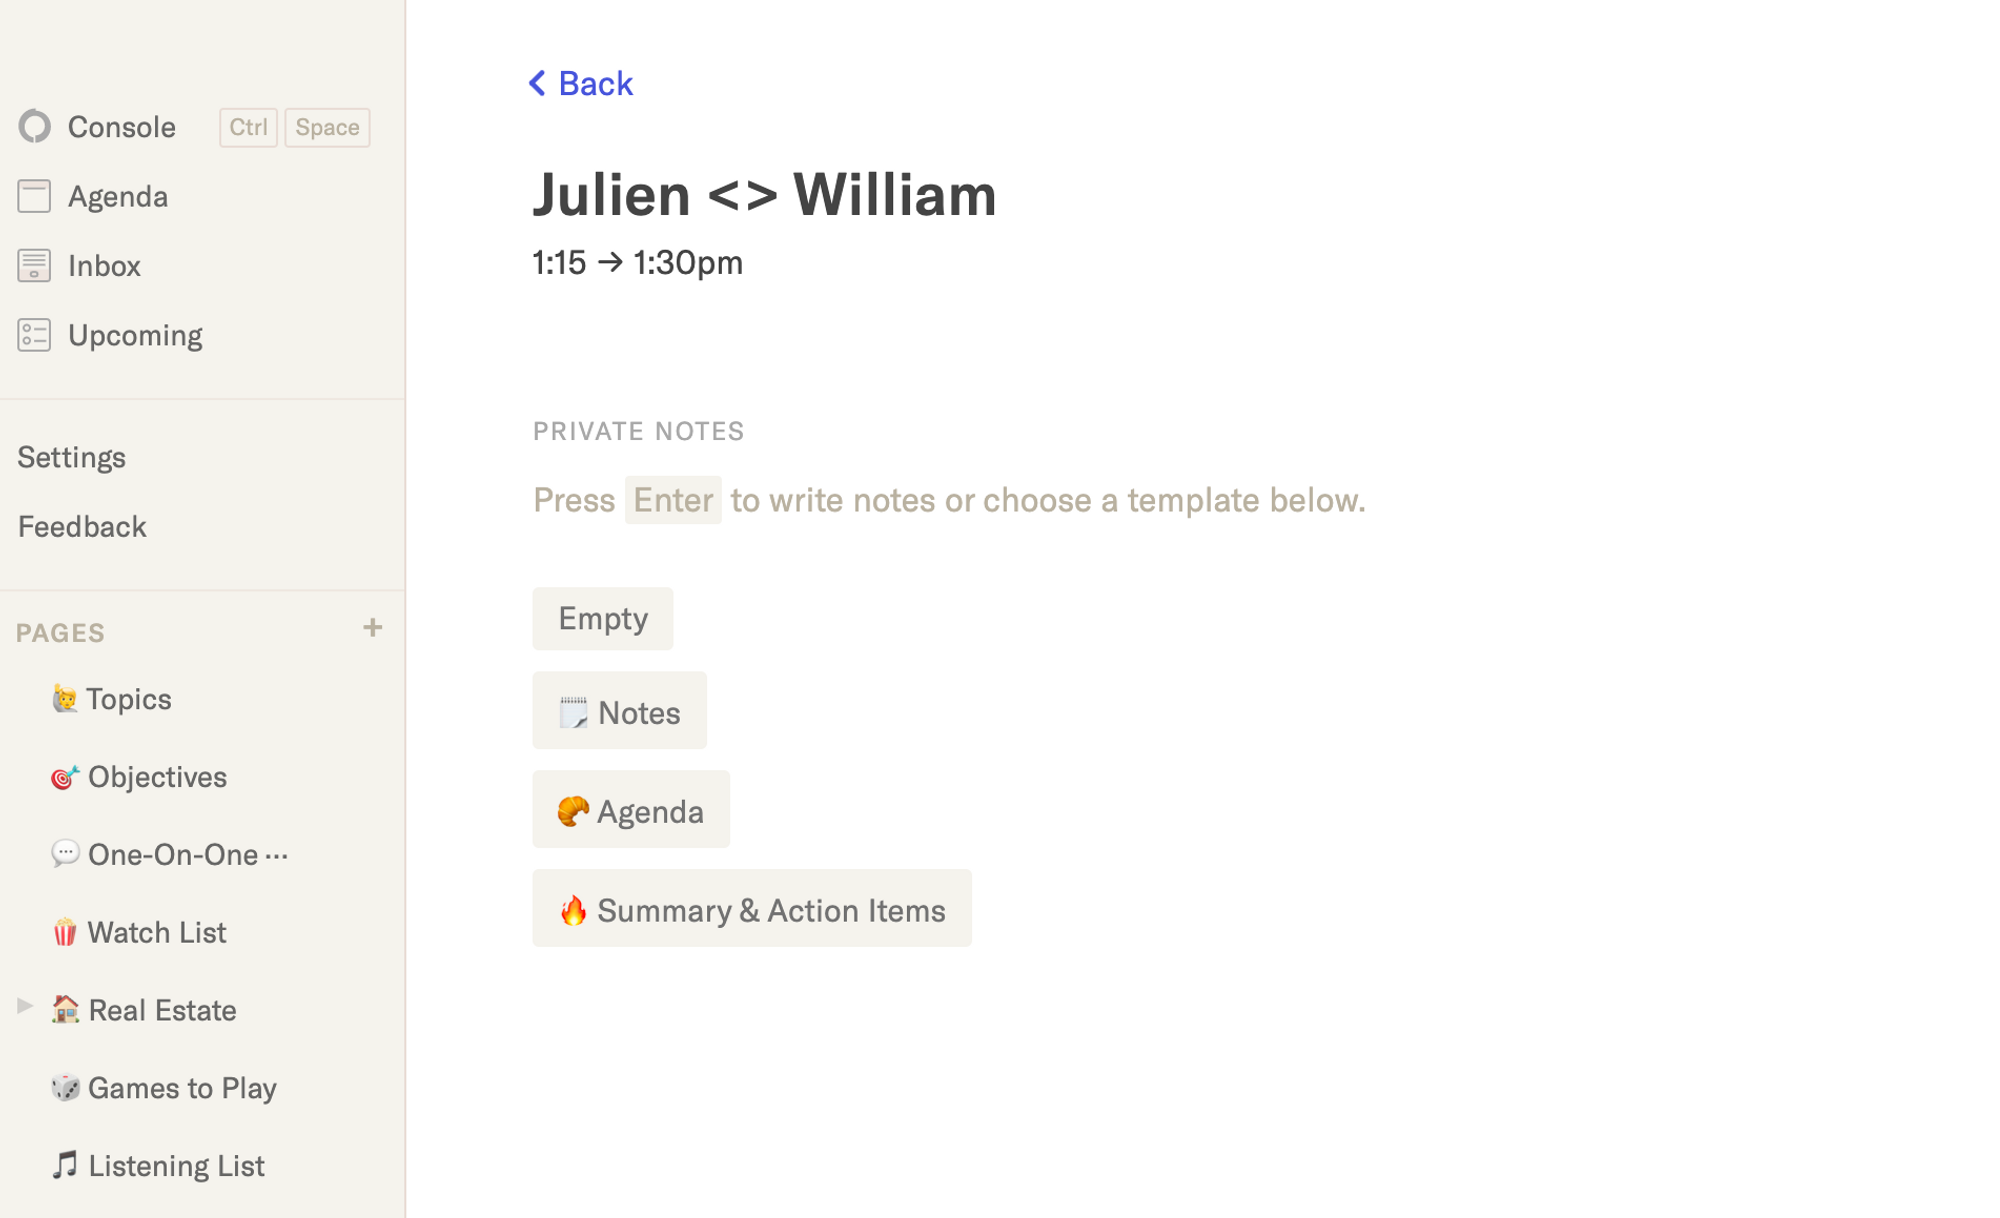Click the Console circle icon

(35, 127)
